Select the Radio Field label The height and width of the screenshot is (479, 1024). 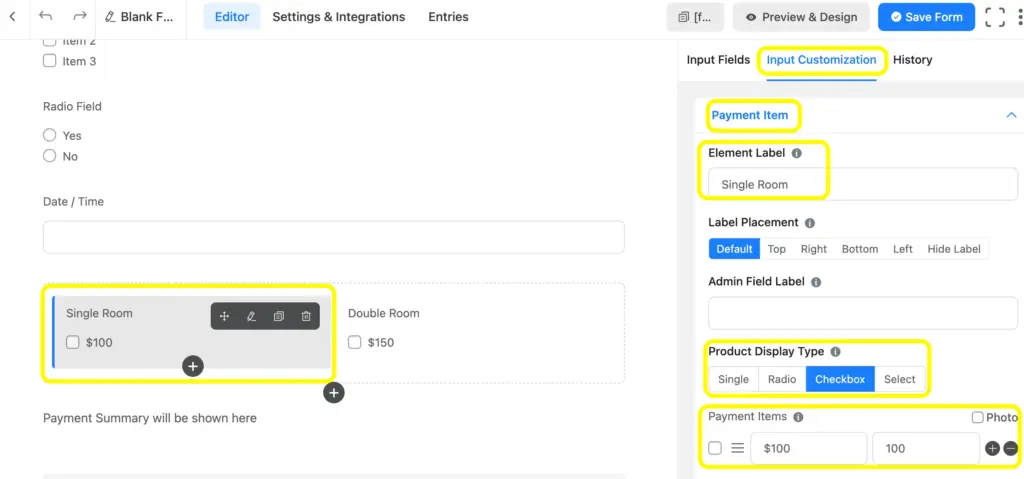click(72, 107)
